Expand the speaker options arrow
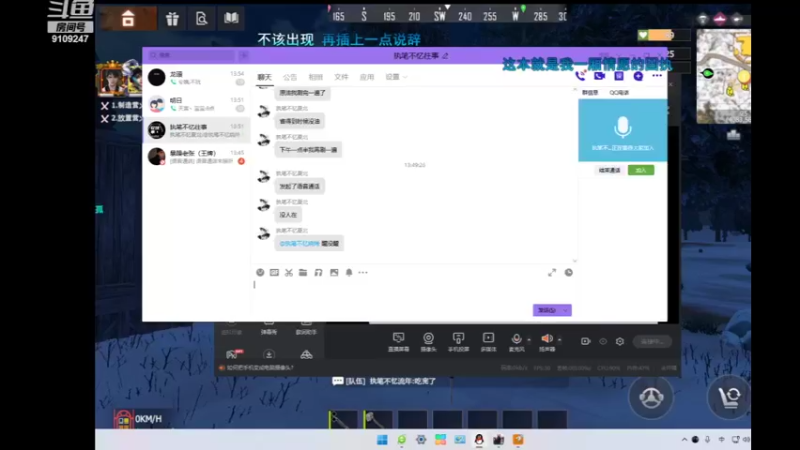 560,339
